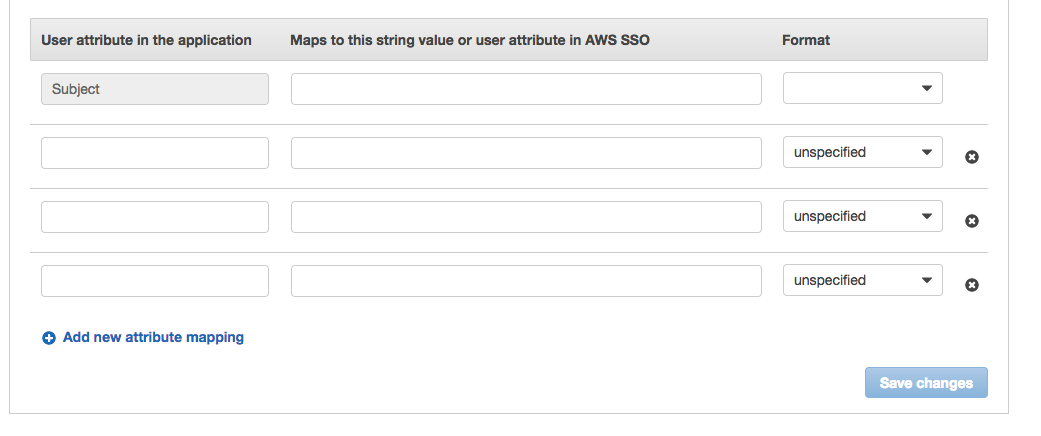Click the User attribute in the application header
The width and height of the screenshot is (1041, 436).
click(146, 40)
